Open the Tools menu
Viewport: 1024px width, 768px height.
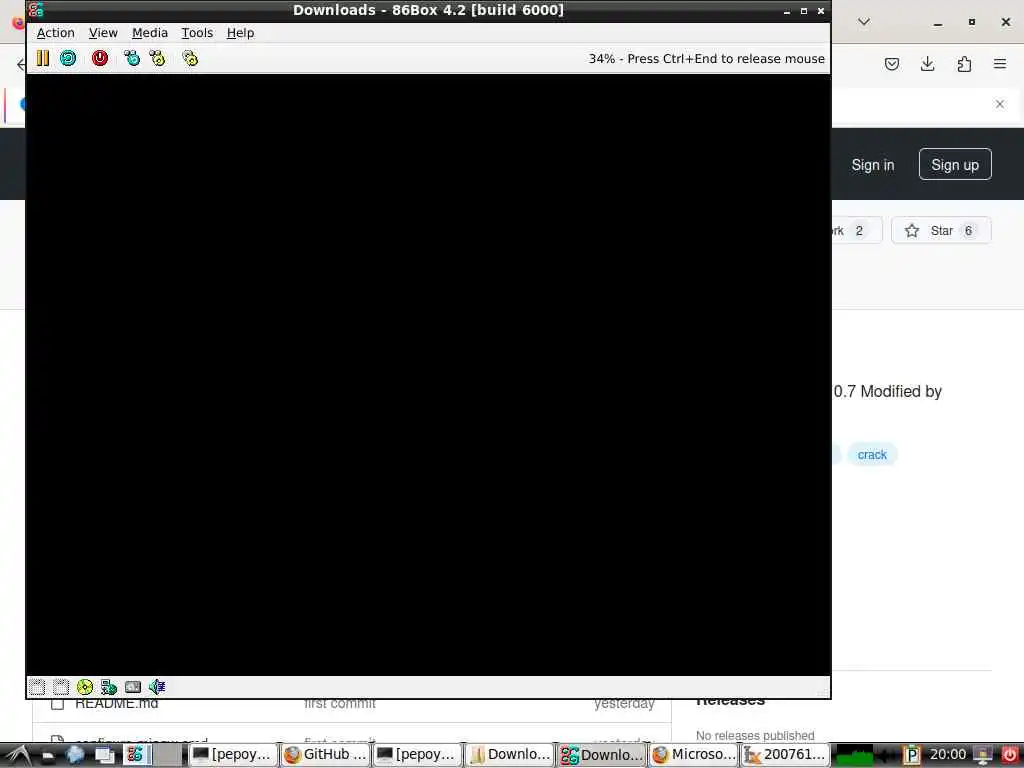click(197, 33)
